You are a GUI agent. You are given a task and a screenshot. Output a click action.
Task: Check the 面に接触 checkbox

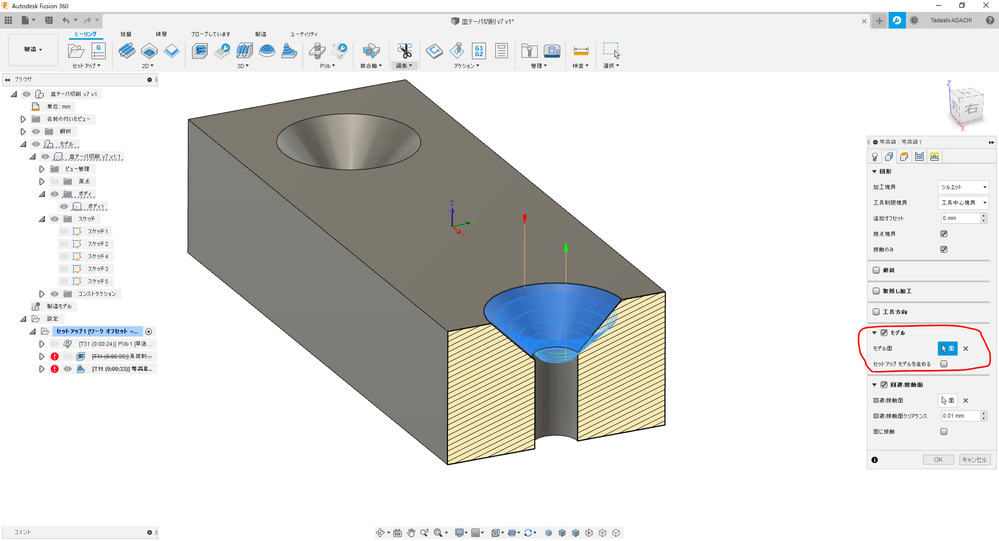point(944,431)
